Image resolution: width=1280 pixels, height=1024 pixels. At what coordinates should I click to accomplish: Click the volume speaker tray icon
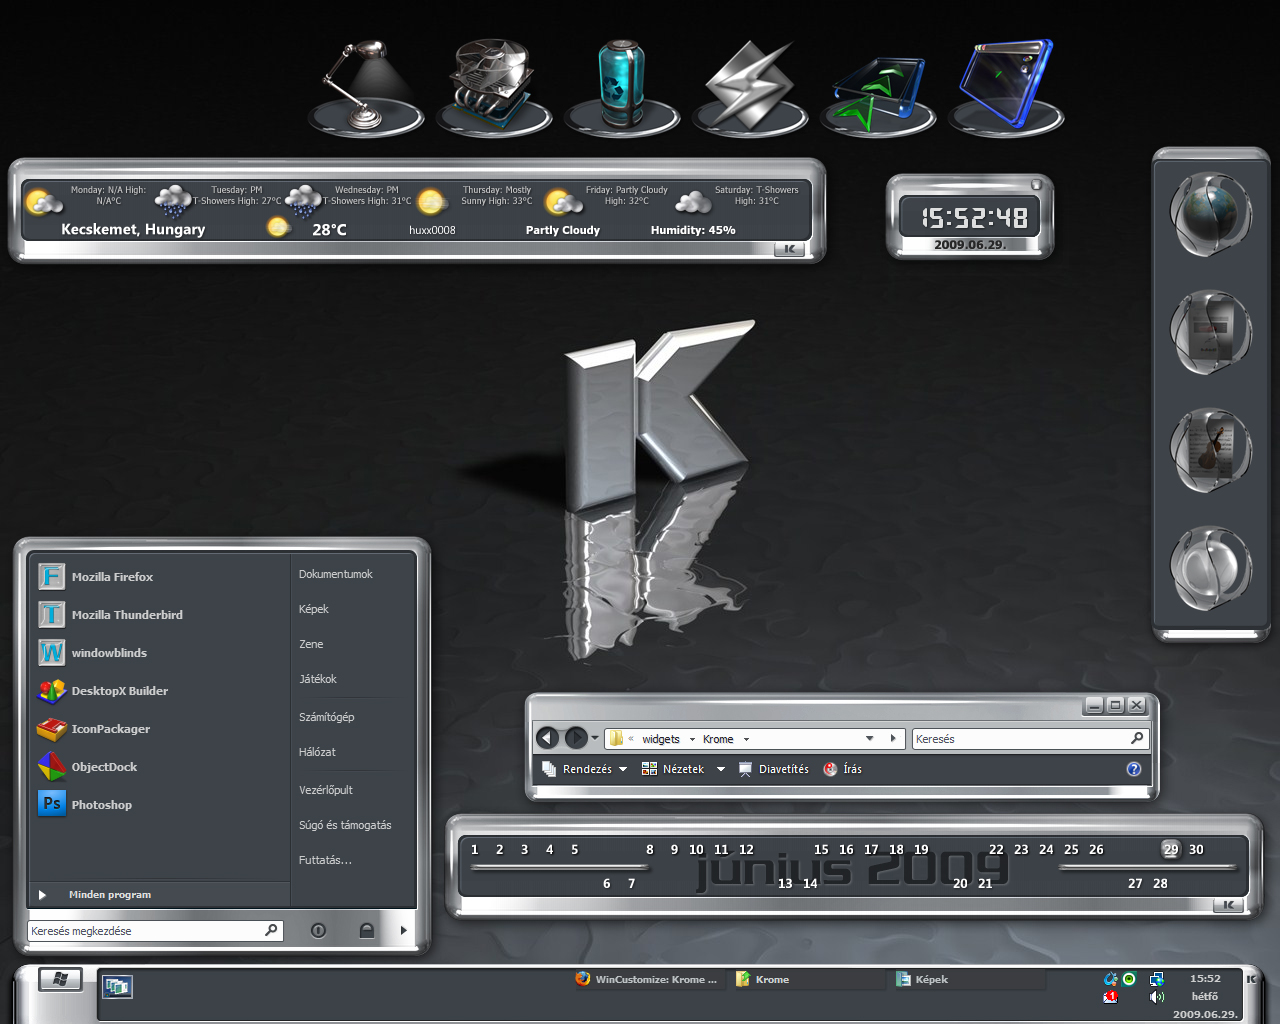[x=1157, y=997]
